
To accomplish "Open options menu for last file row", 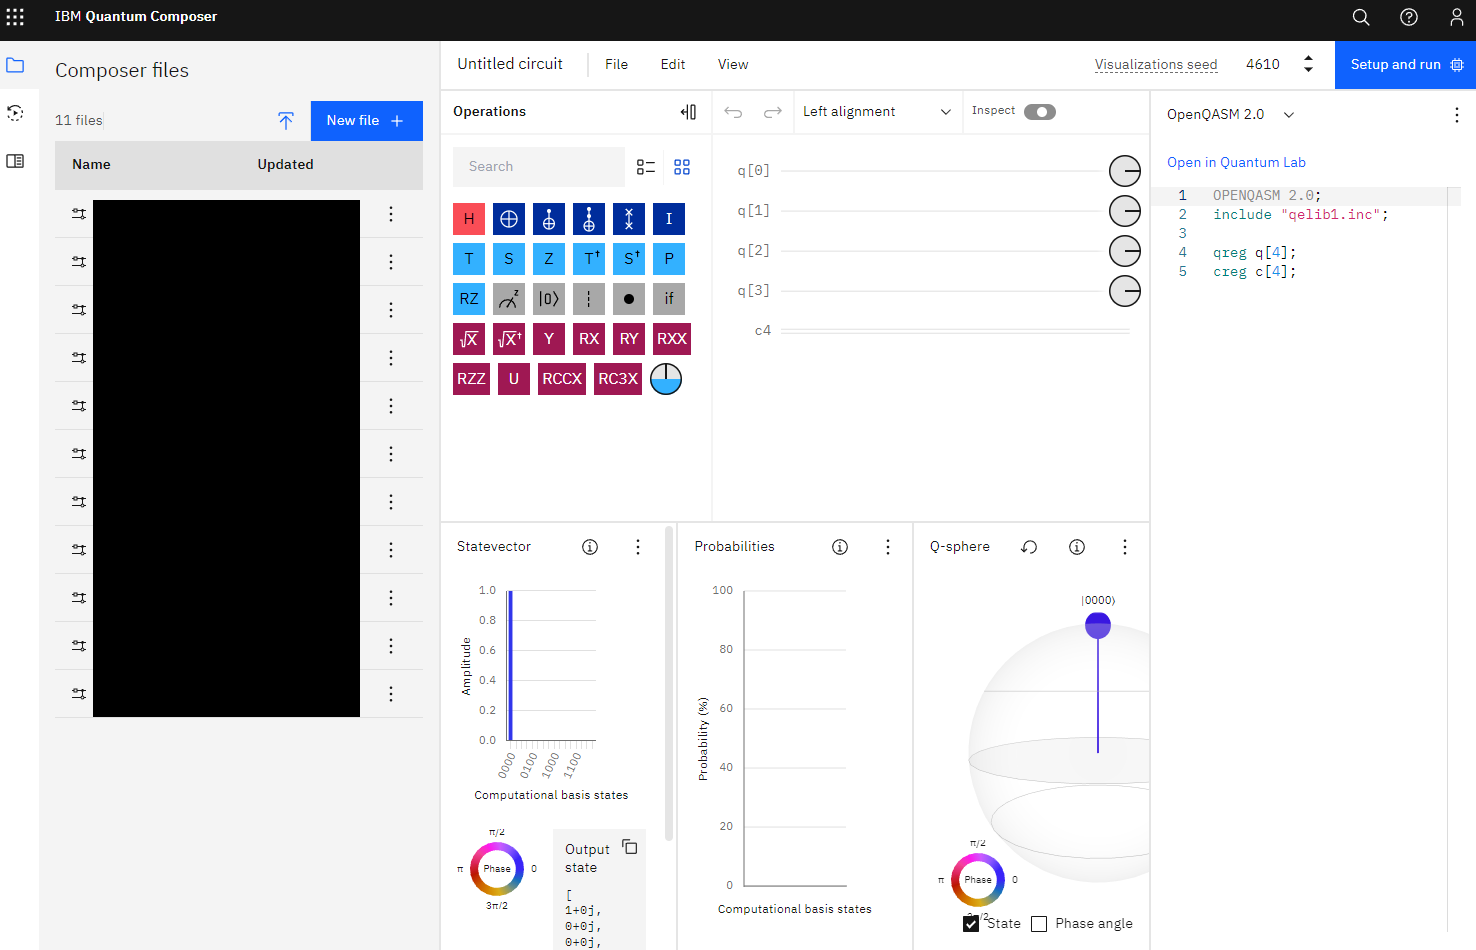I will 391,694.
